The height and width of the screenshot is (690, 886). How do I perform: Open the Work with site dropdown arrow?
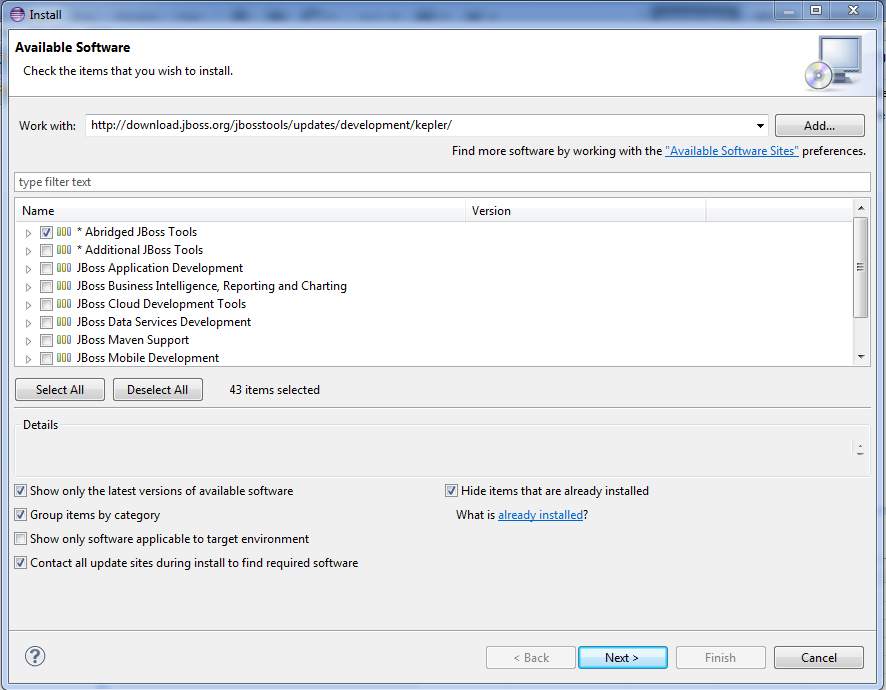coord(760,125)
